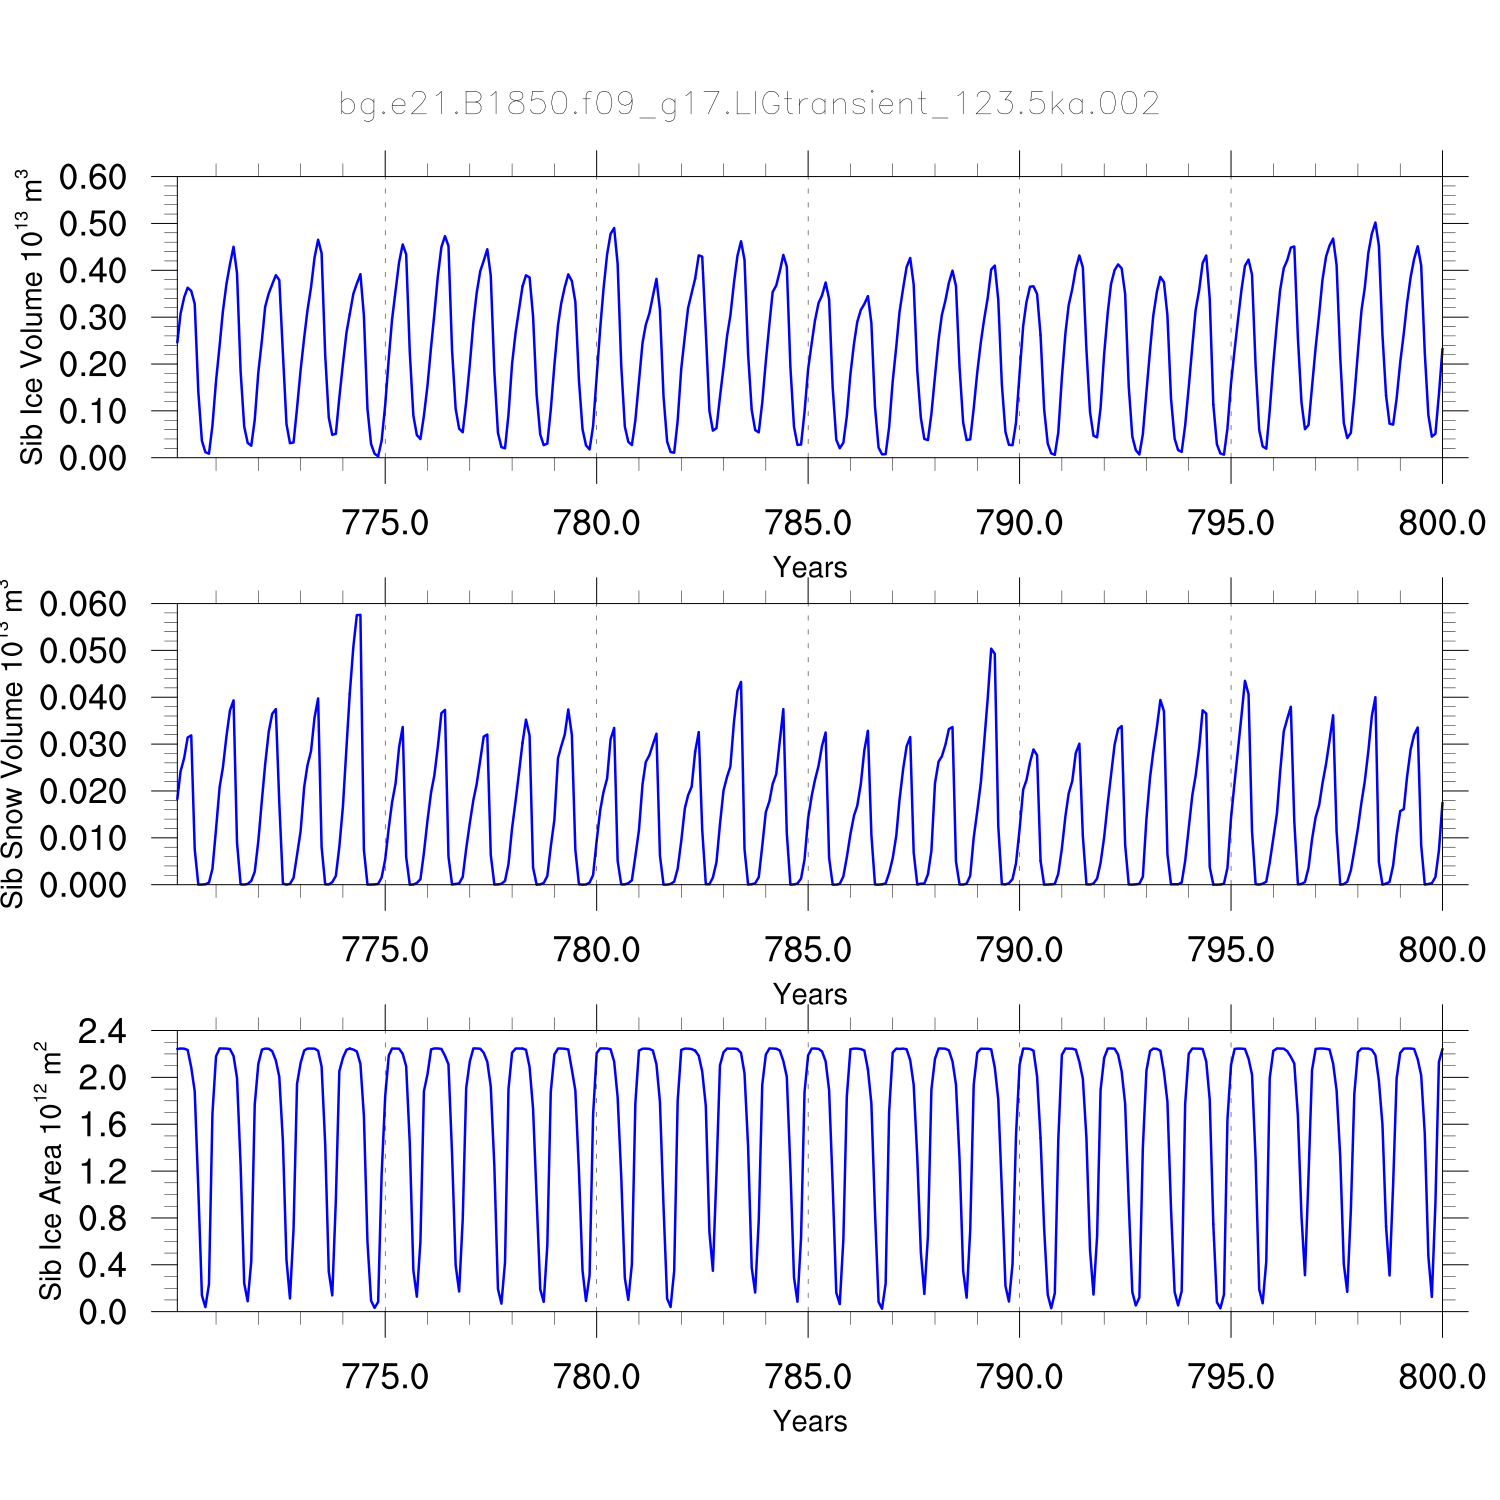Viewport: 1500px width, 1500px height.
Task: Click the 775.0 tick label of top plot
Action: coord(385,523)
